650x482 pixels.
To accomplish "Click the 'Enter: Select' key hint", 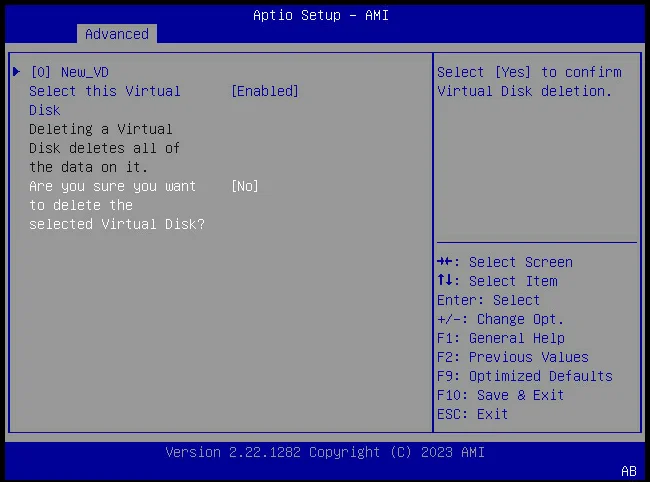I will point(488,300).
